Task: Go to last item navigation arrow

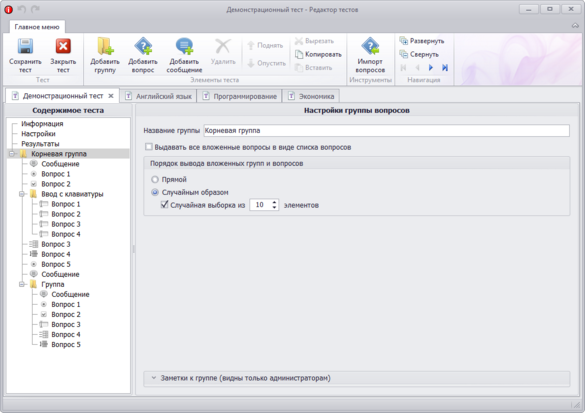Action: pyautogui.click(x=445, y=68)
